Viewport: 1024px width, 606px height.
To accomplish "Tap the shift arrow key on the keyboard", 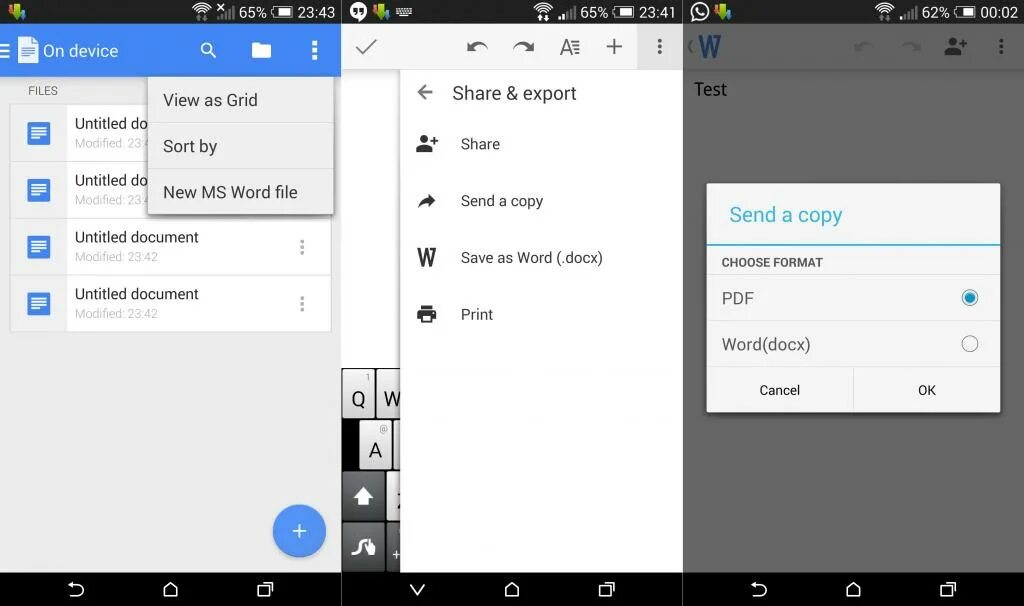I will (363, 496).
